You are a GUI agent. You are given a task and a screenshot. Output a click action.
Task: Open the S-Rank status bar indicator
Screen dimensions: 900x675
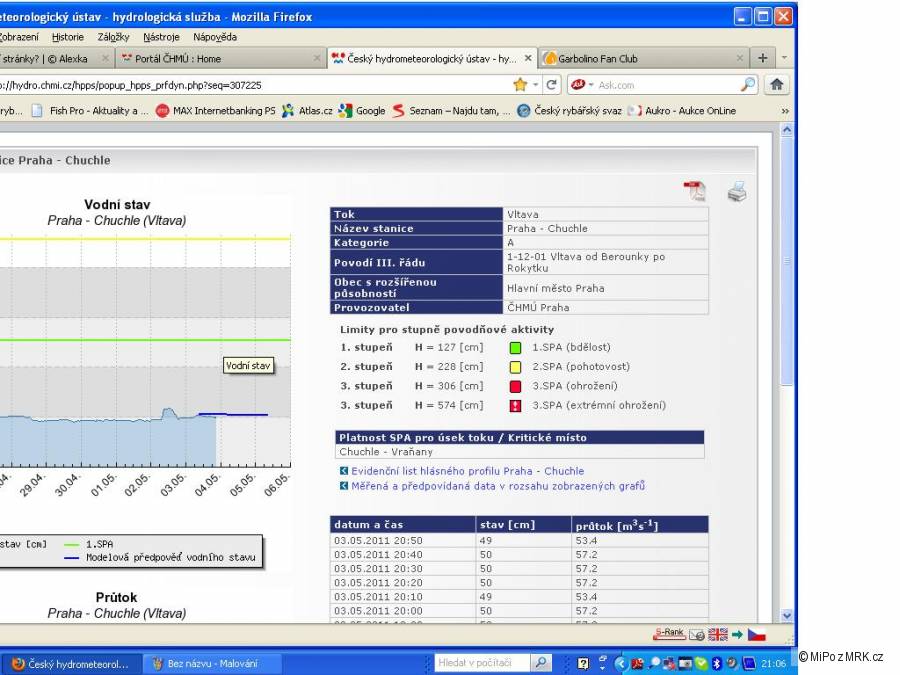(669, 634)
